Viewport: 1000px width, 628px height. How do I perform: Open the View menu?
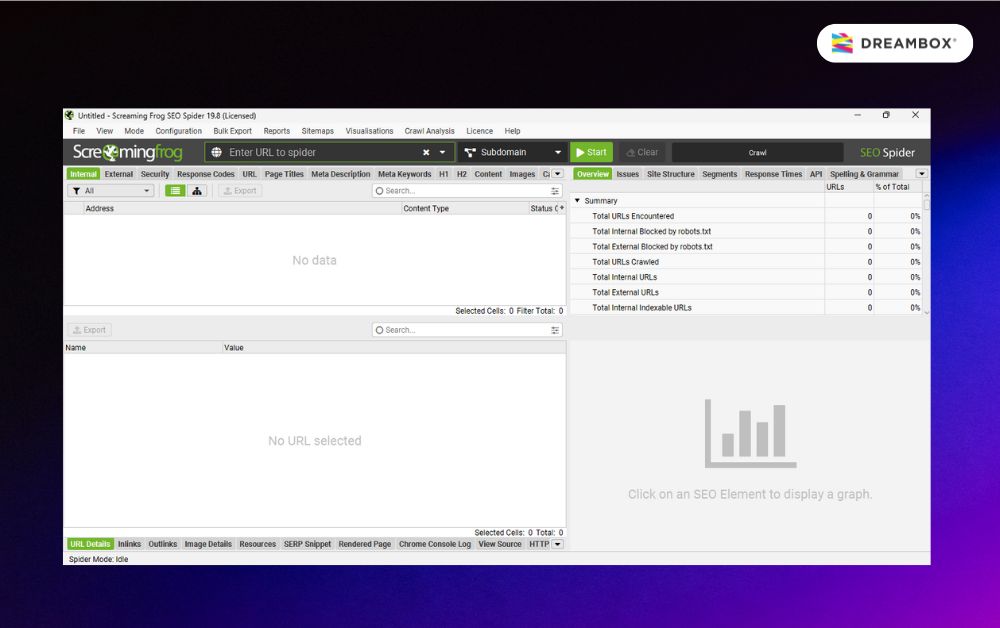(x=105, y=131)
